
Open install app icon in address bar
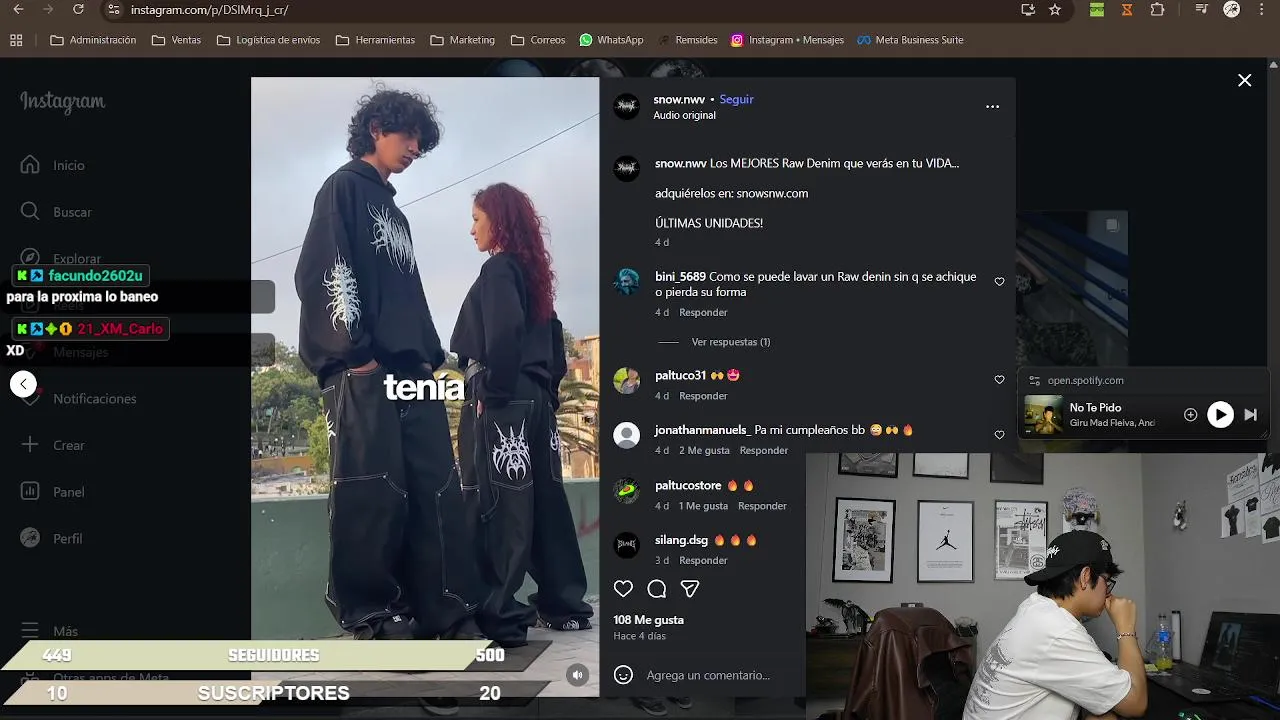(1028, 9)
